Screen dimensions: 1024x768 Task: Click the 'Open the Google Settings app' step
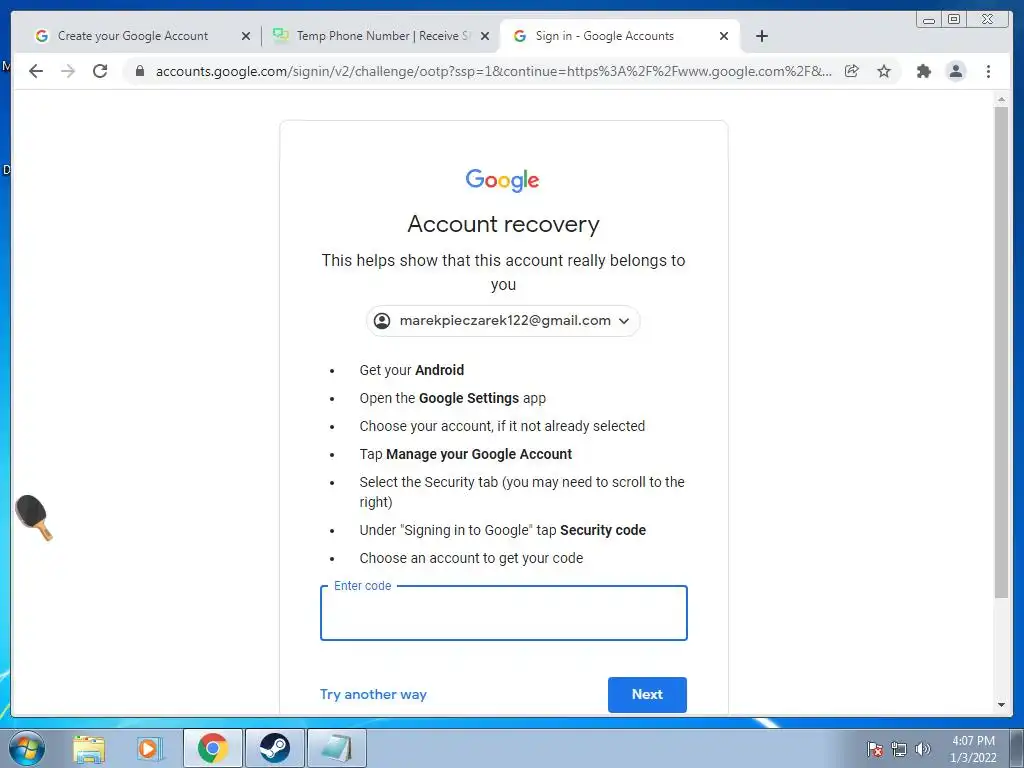[453, 398]
